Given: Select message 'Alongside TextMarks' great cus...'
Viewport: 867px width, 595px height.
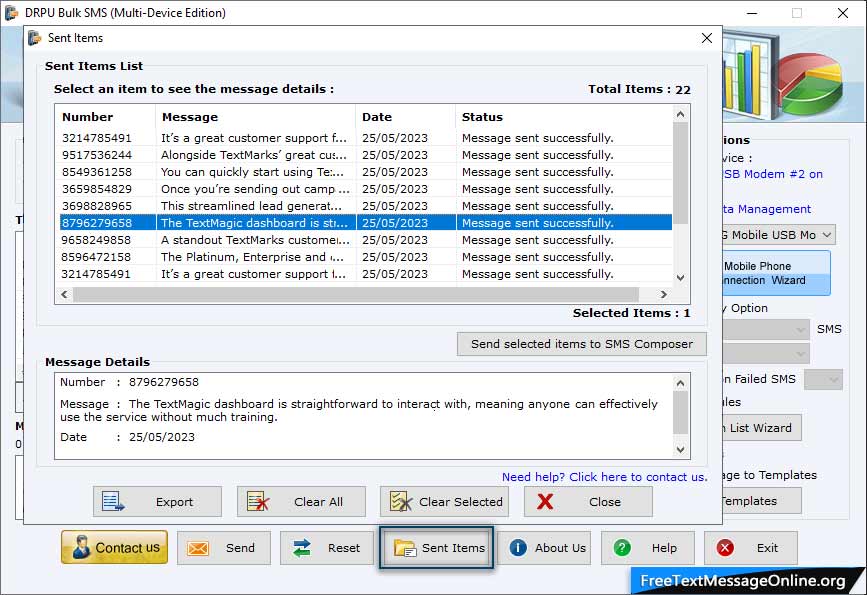Looking at the screenshot, I should click(254, 155).
